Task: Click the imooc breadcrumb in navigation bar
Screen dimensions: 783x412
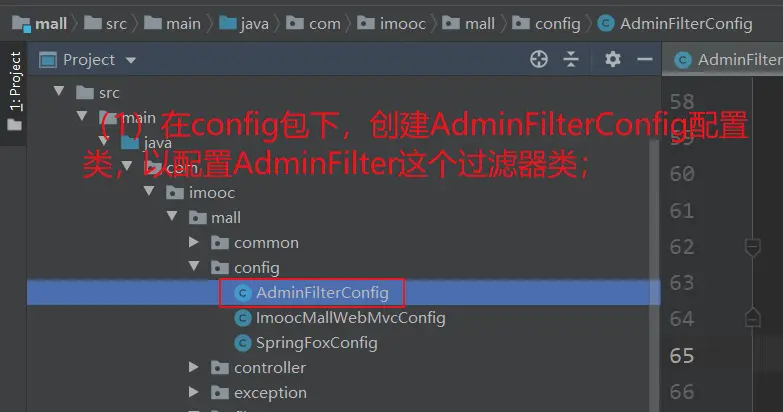Action: click(392, 23)
